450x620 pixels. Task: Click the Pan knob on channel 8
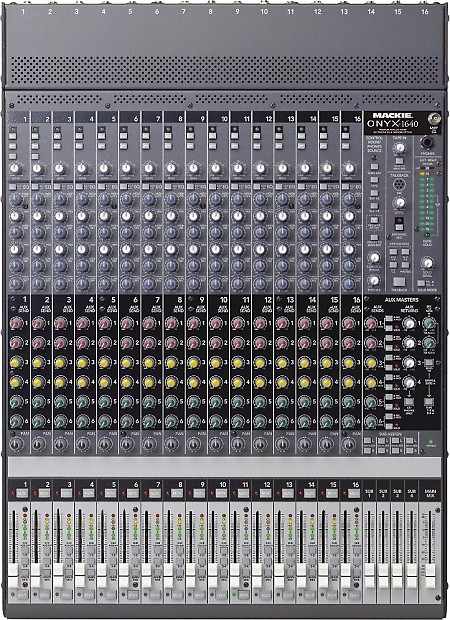pos(171,444)
